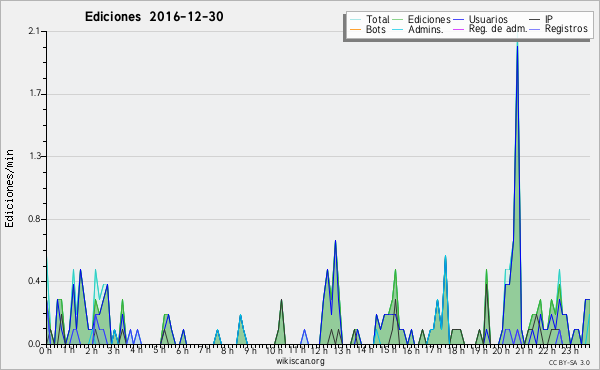Click the y-axis value 2.1
This screenshot has width=600, height=370.
pyautogui.click(x=34, y=31)
